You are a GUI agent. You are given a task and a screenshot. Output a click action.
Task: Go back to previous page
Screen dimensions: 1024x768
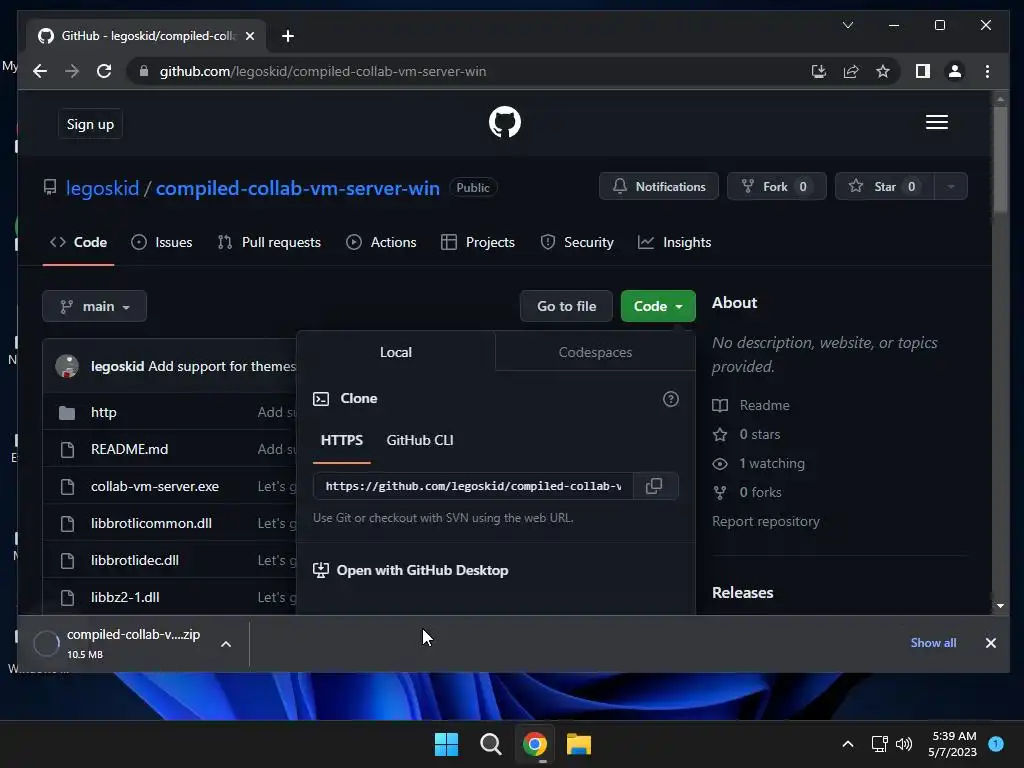[x=40, y=71]
